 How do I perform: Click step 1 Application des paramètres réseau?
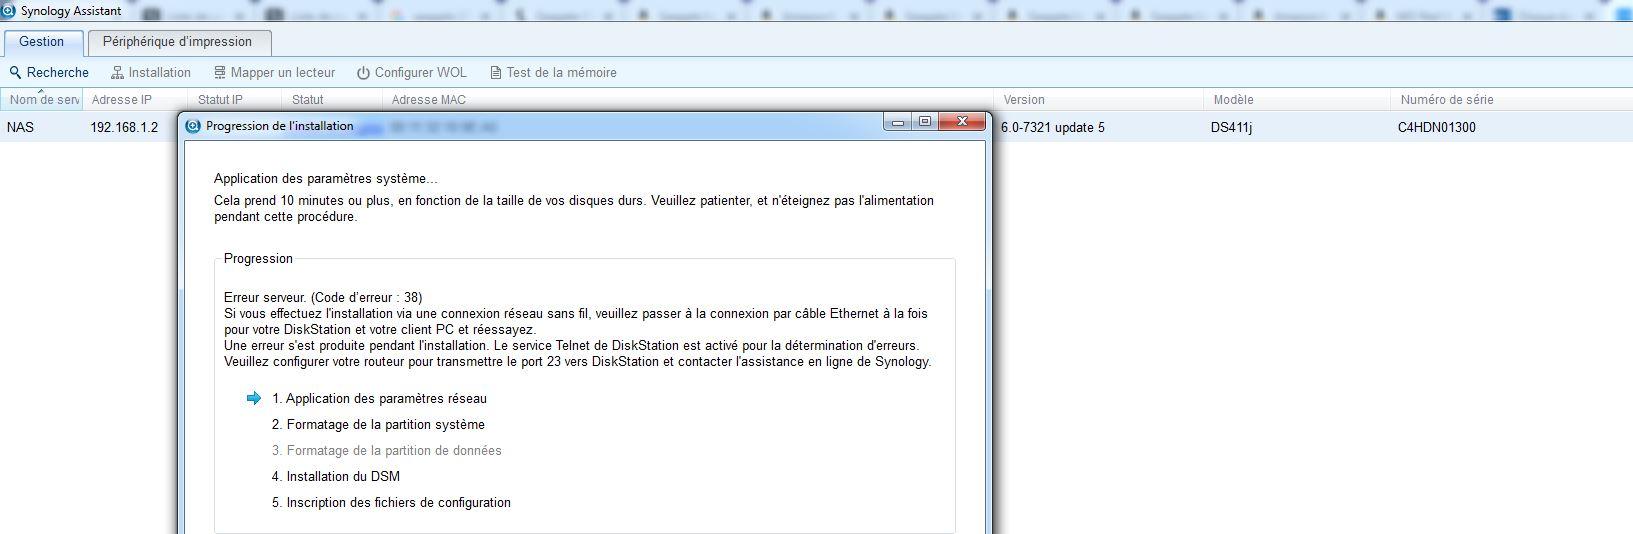coord(379,398)
